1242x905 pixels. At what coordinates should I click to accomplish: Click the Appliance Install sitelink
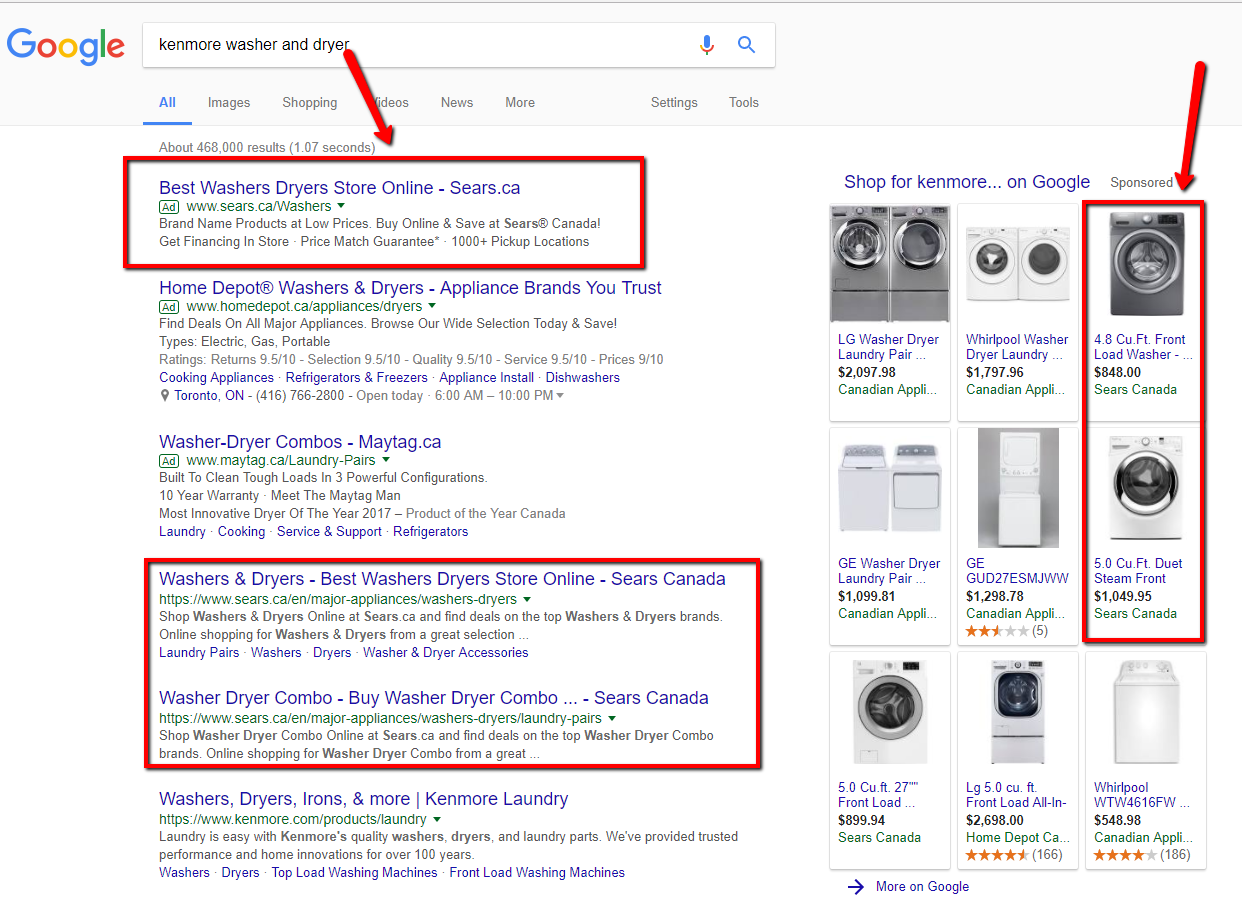click(487, 378)
